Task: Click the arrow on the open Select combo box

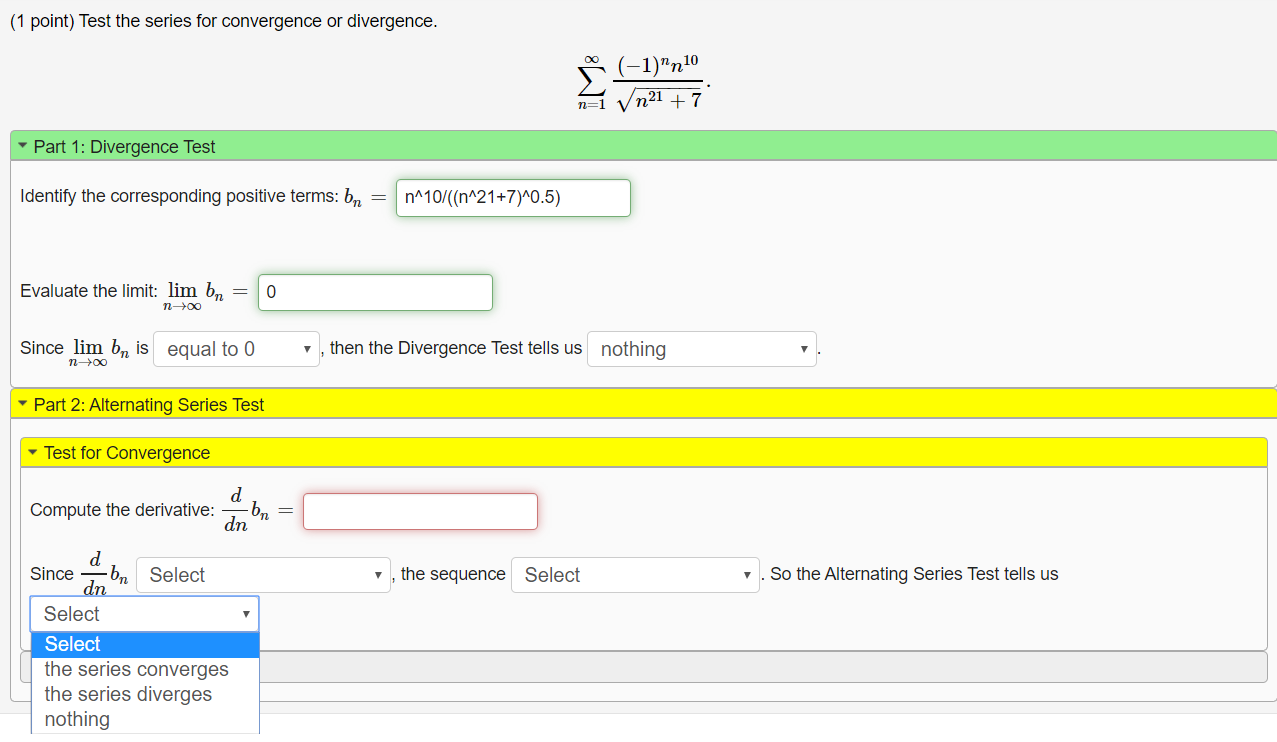Action: [246, 613]
